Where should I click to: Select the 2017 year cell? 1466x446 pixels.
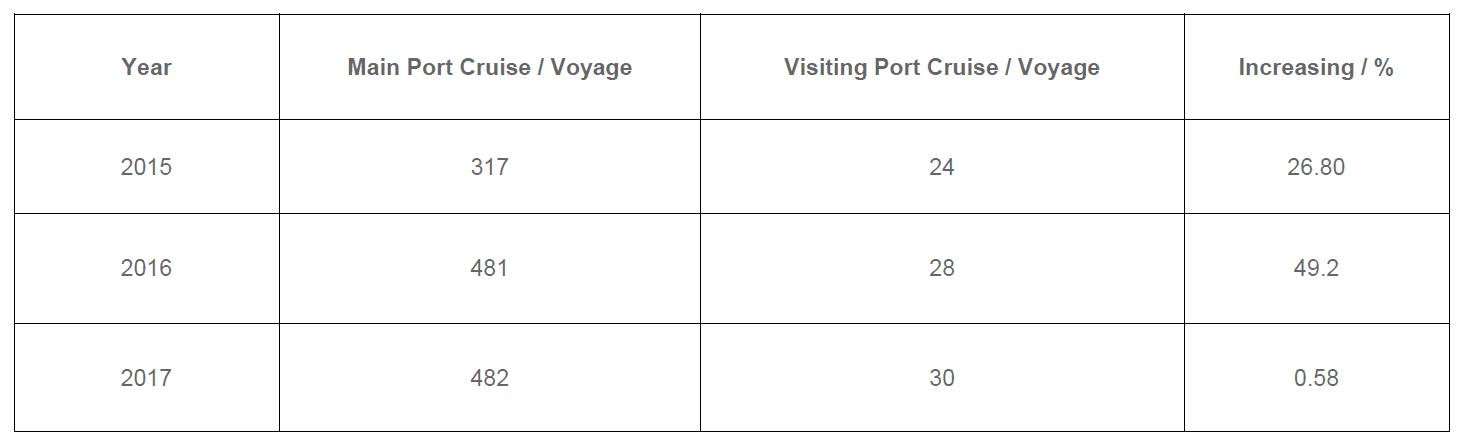pyautogui.click(x=146, y=378)
